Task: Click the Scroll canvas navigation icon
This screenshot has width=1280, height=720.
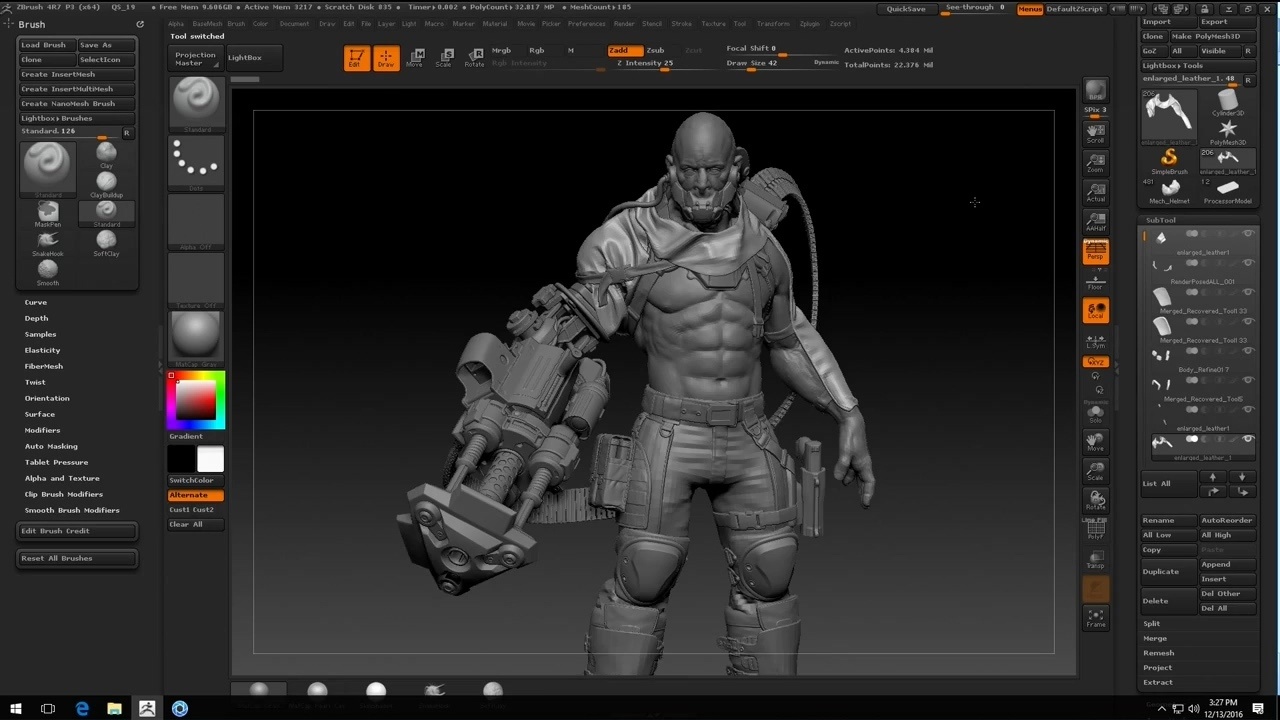Action: point(1096,133)
